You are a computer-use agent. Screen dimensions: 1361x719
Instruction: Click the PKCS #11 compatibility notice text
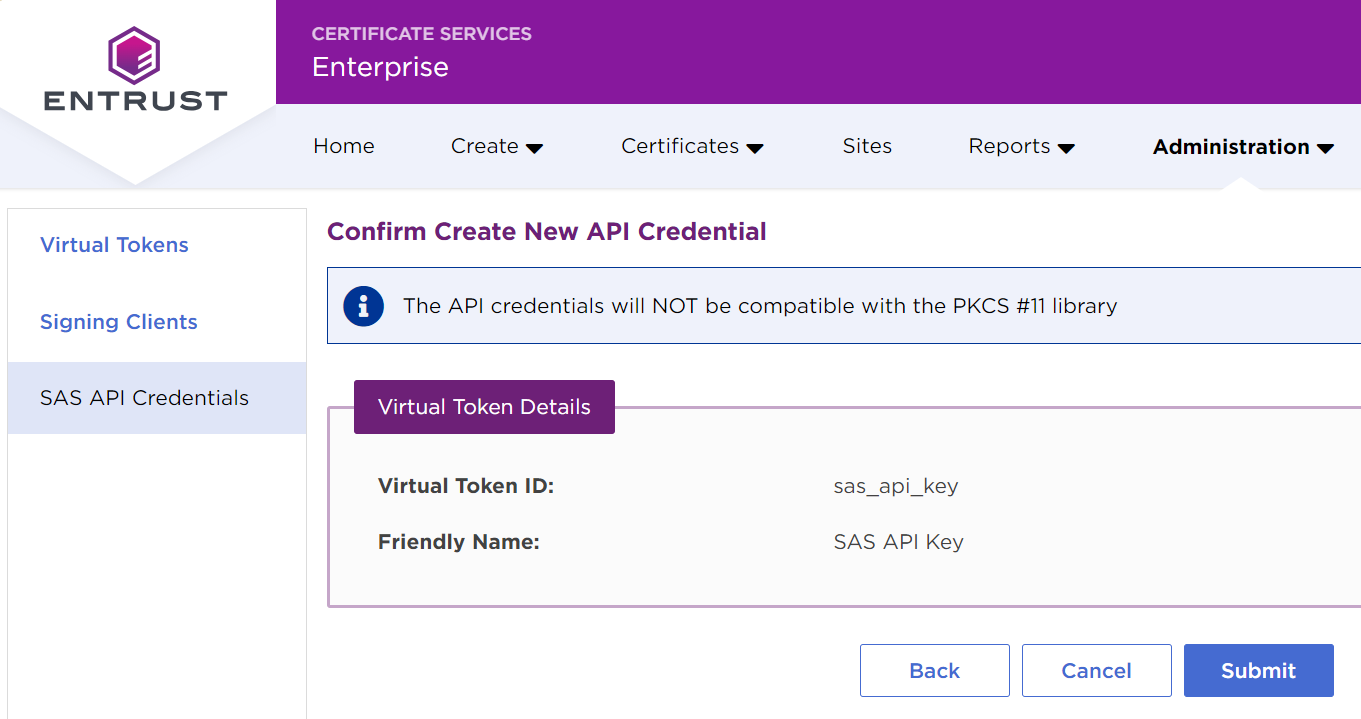[759, 306]
